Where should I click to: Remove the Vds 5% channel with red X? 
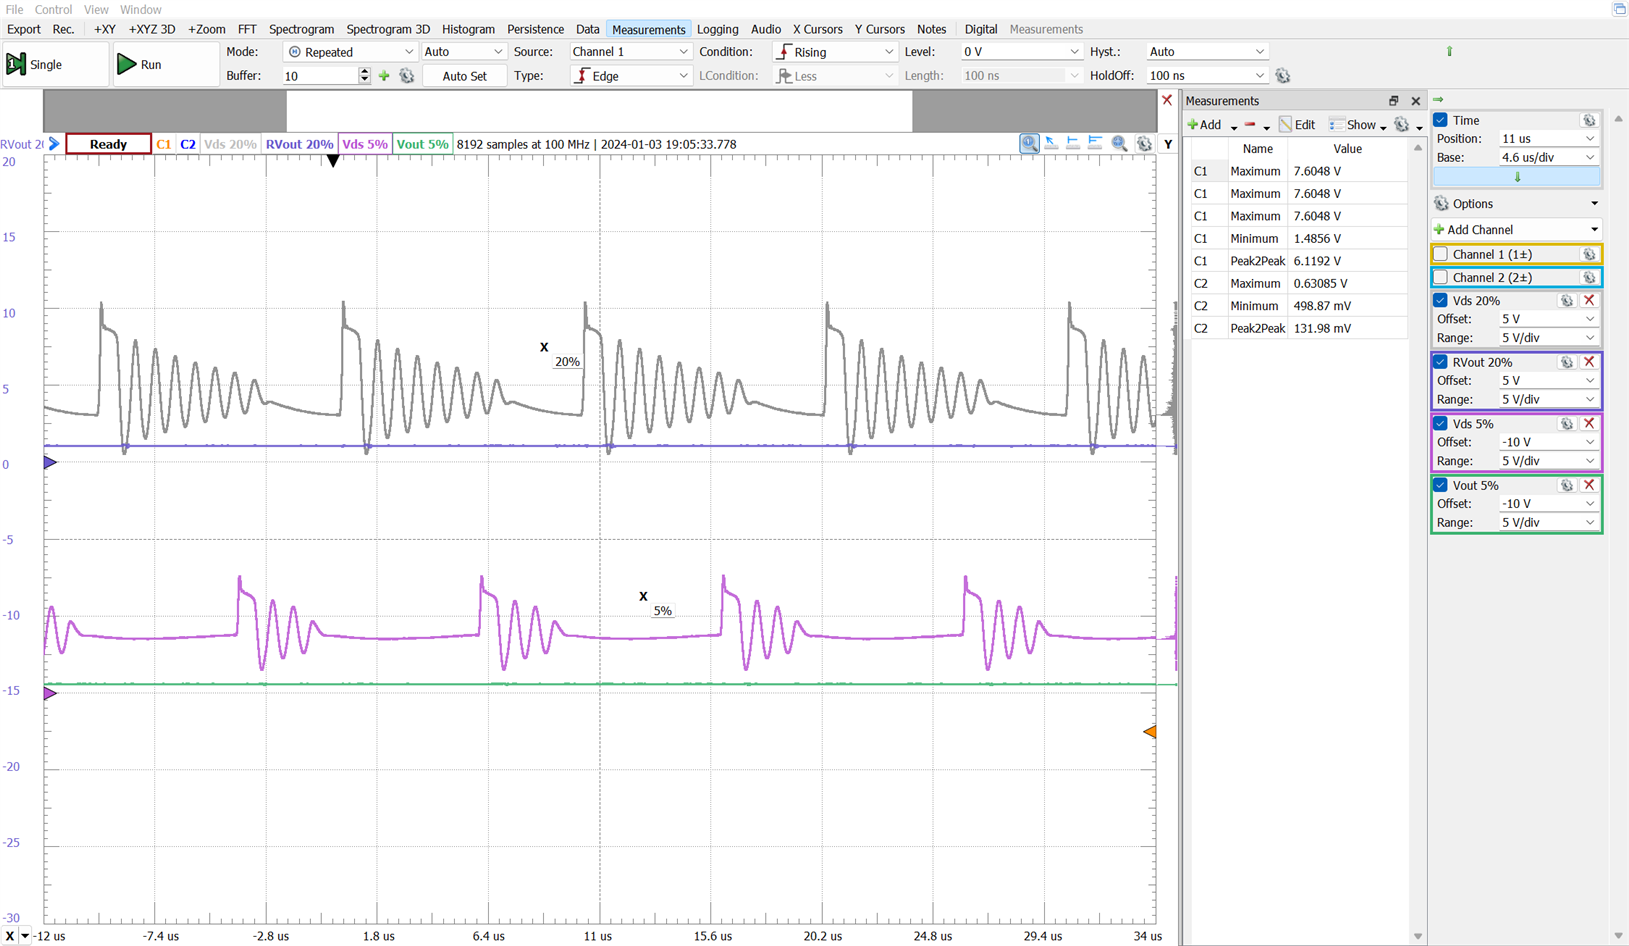tap(1589, 424)
